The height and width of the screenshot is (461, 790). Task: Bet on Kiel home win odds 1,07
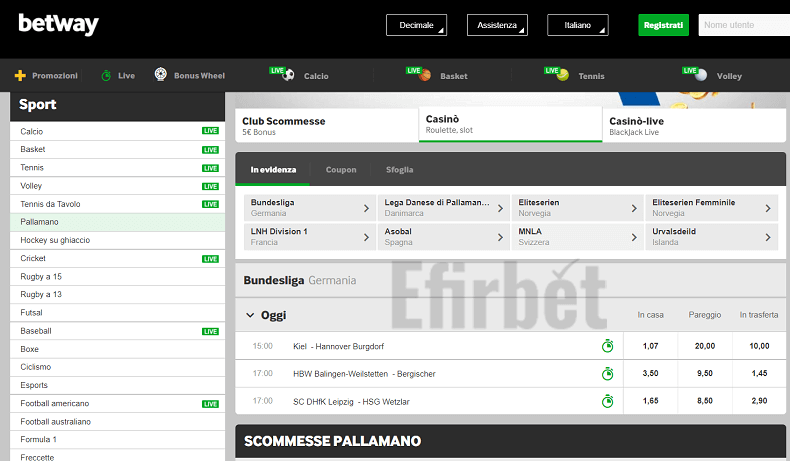(650, 346)
